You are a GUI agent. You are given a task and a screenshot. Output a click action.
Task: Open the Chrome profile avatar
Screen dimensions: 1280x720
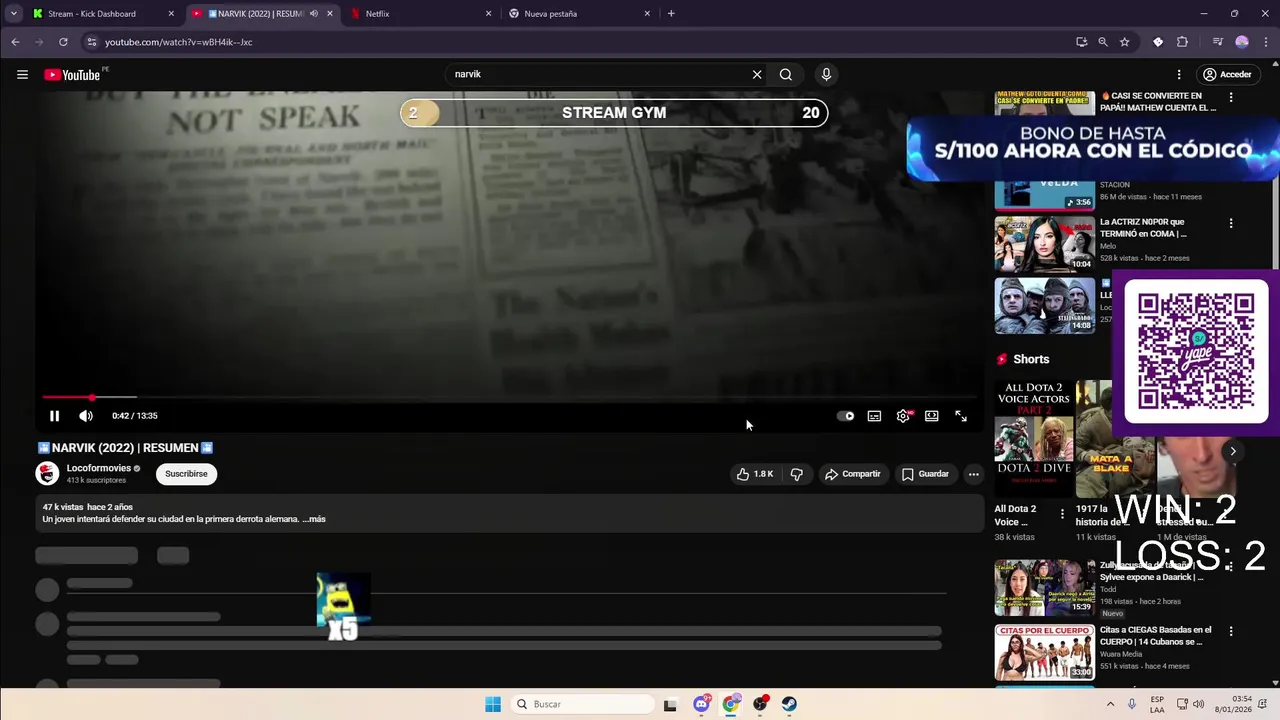1242,42
